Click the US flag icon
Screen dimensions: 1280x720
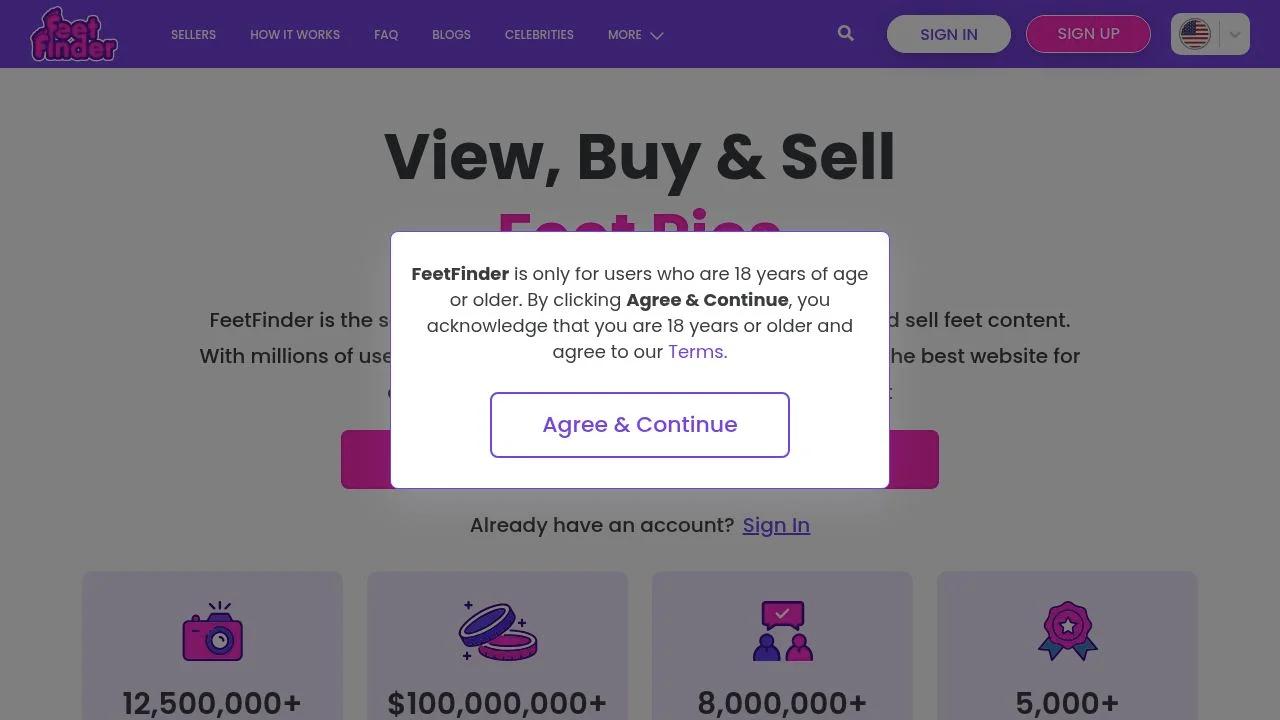(x=1194, y=33)
